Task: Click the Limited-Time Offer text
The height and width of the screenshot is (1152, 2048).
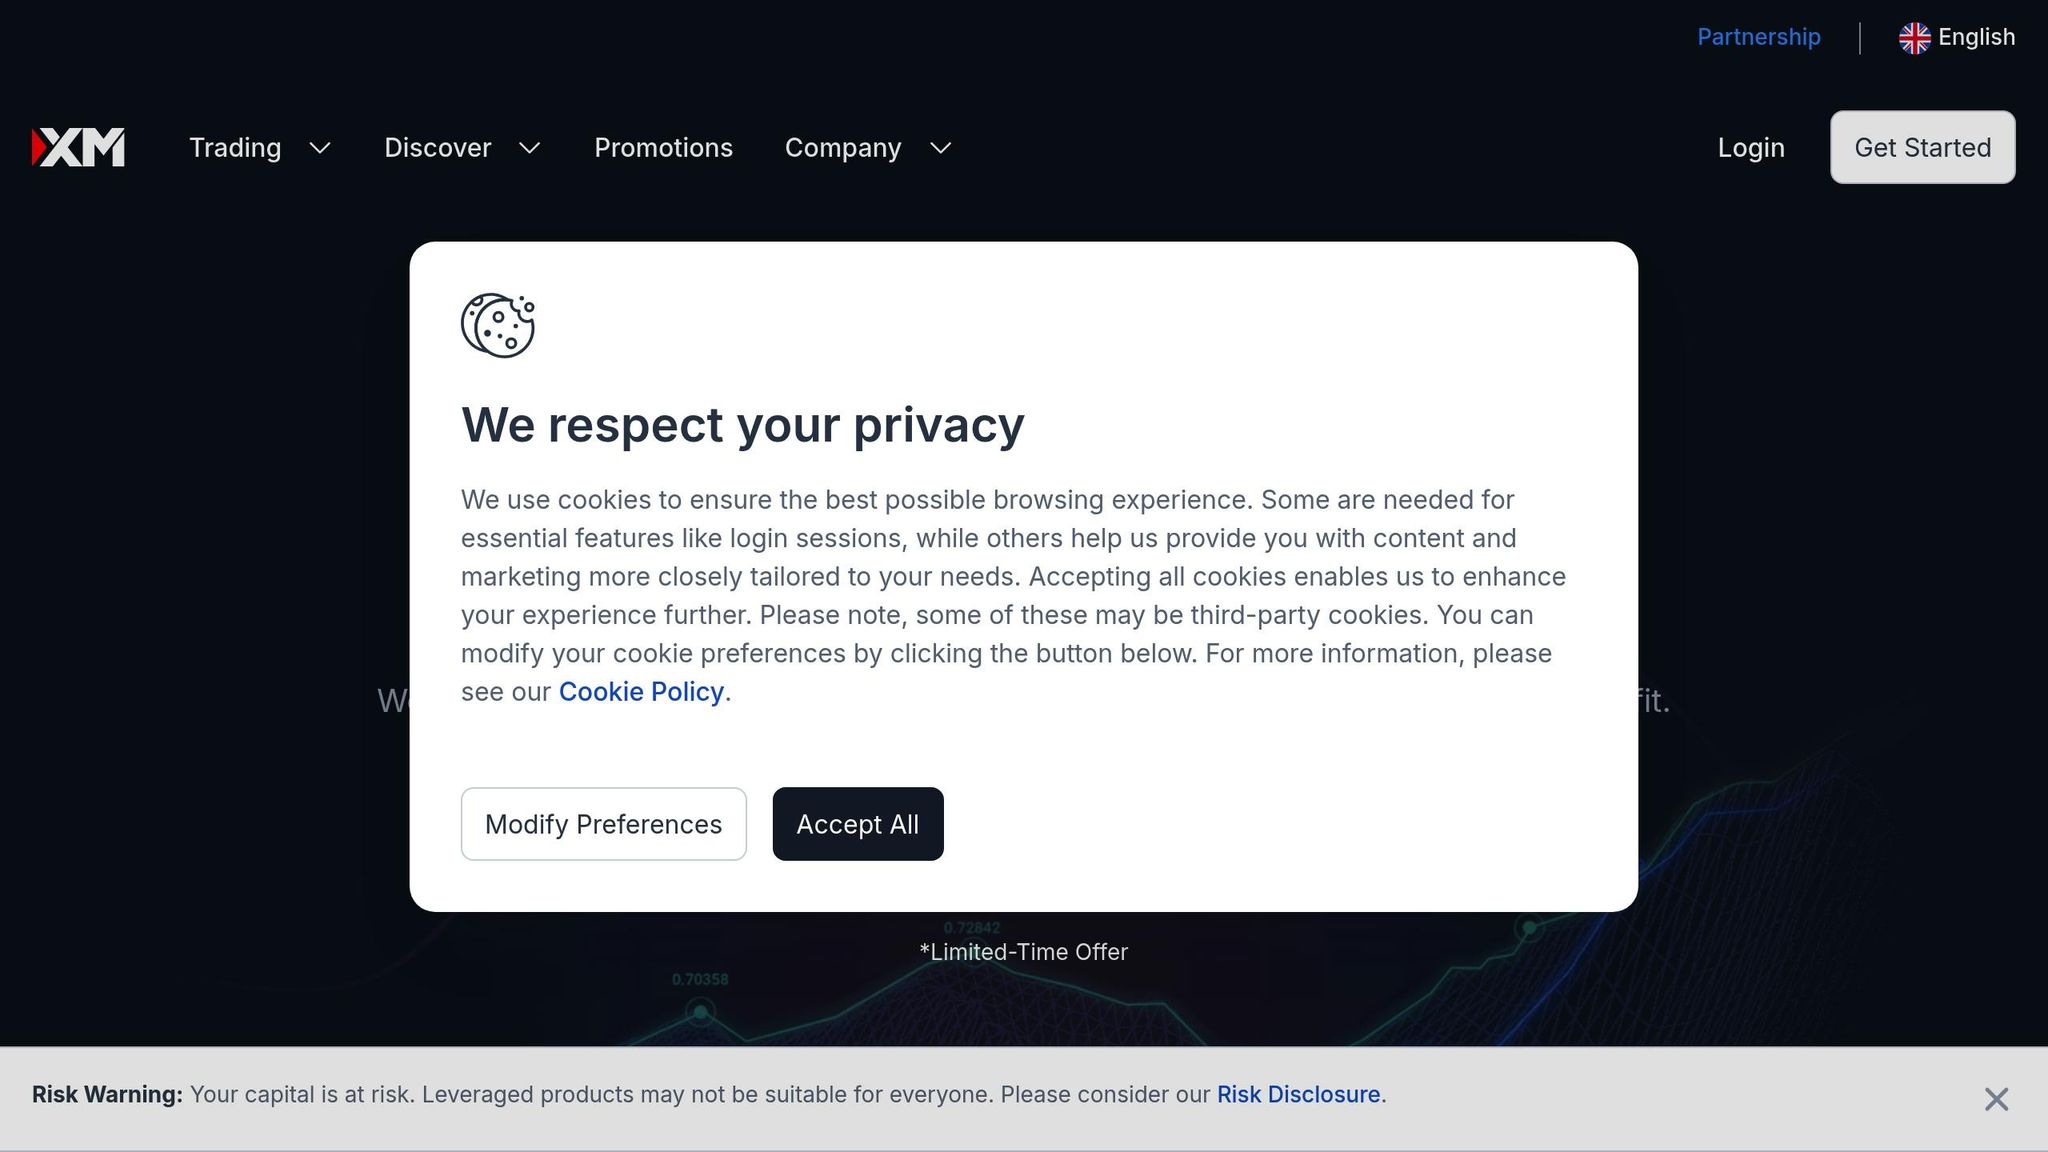Action: tap(1024, 952)
